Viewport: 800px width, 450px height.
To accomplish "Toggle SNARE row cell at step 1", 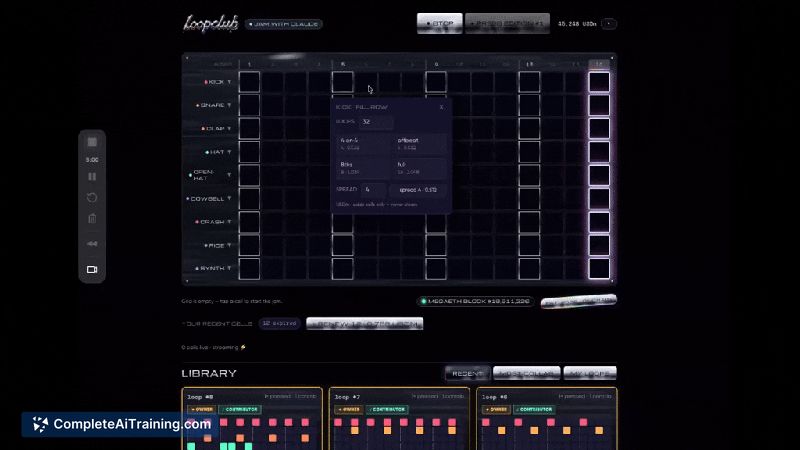I will 249,105.
